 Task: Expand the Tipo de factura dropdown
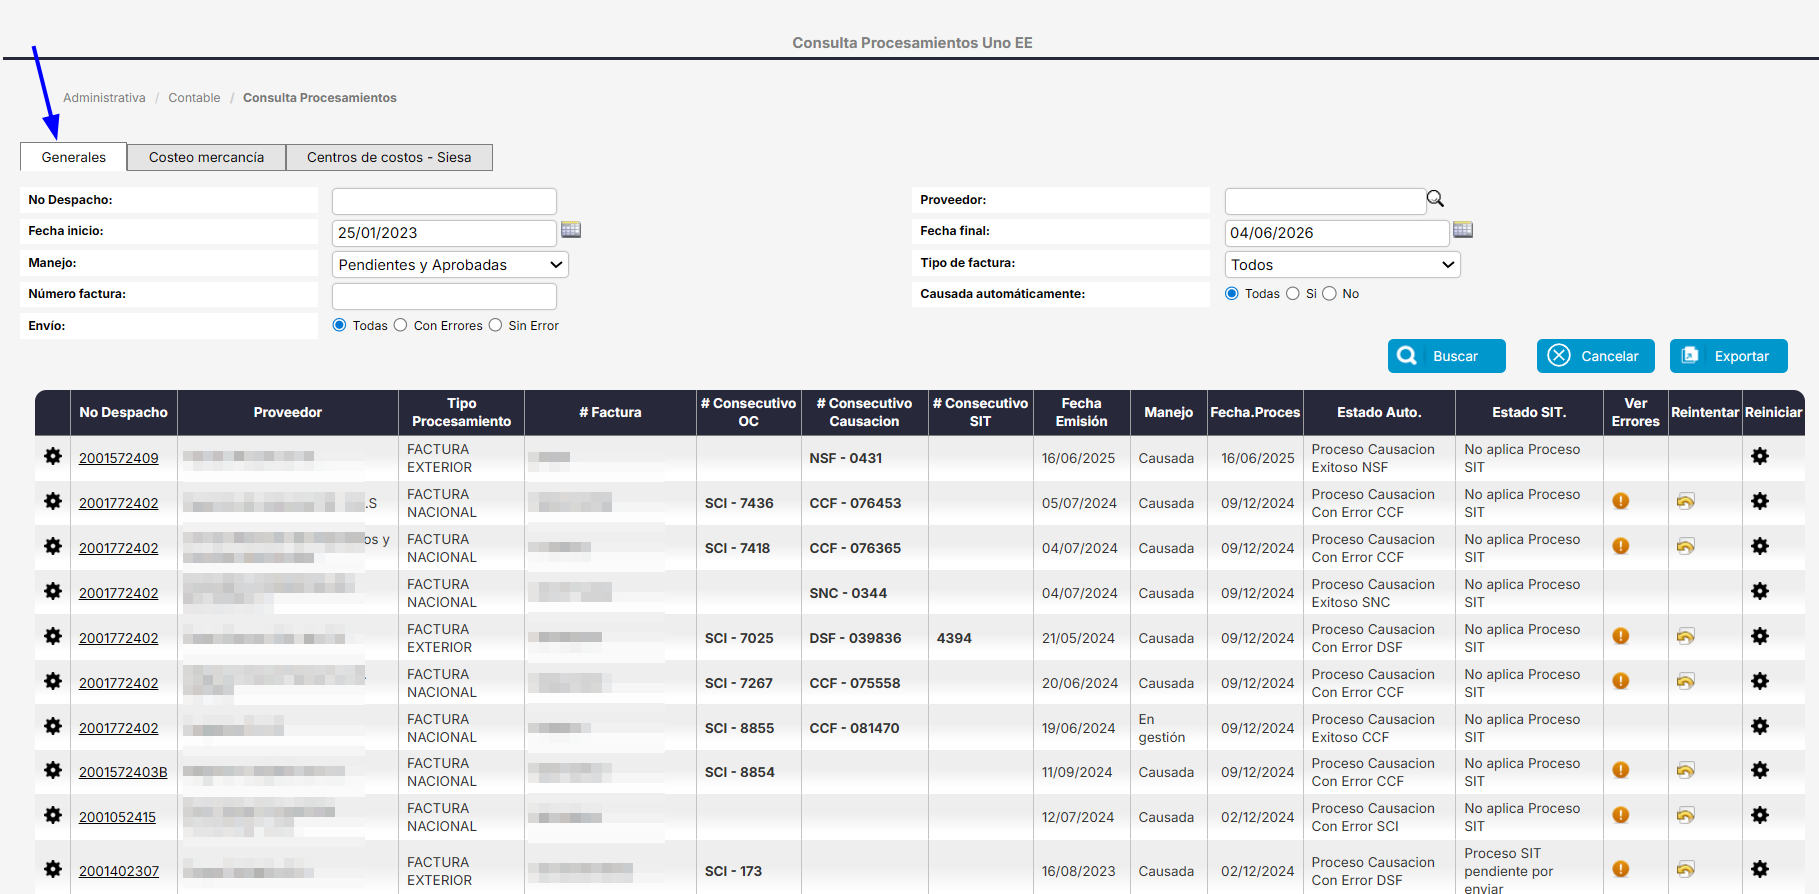[1342, 264]
